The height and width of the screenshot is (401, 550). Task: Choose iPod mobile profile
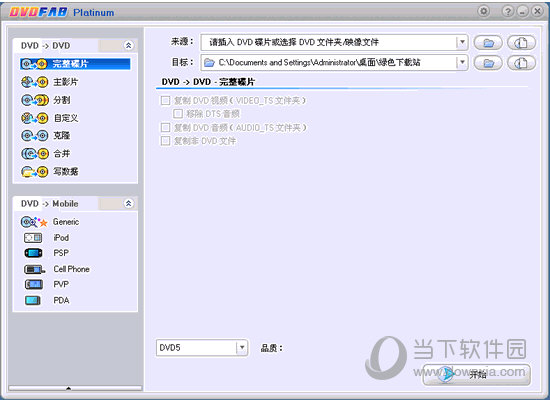click(61, 238)
